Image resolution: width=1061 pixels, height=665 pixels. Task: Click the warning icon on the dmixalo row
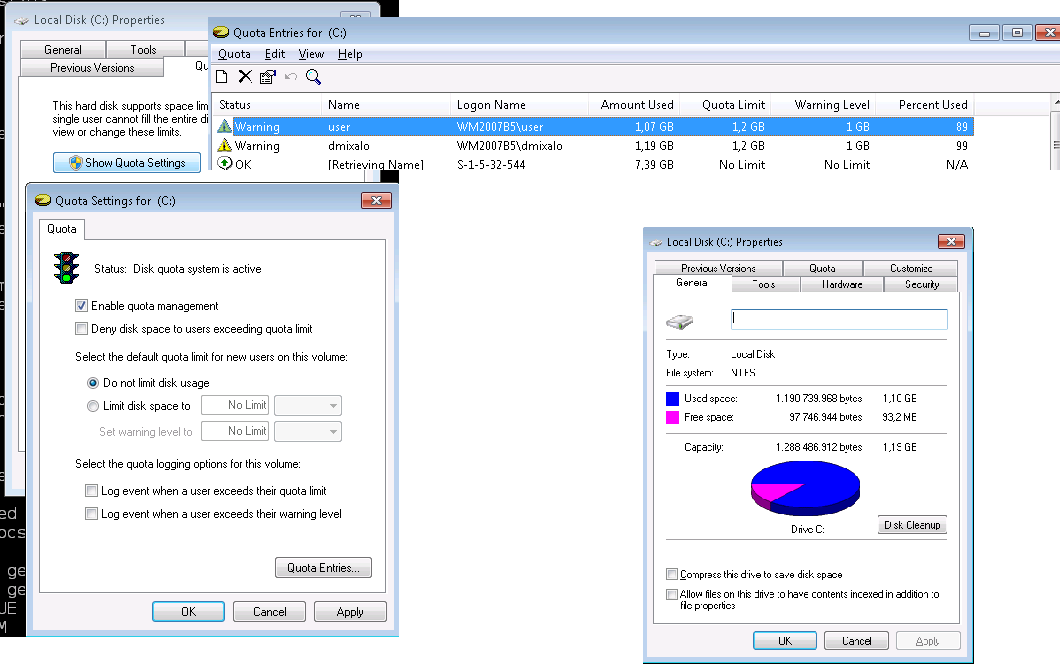[224, 145]
